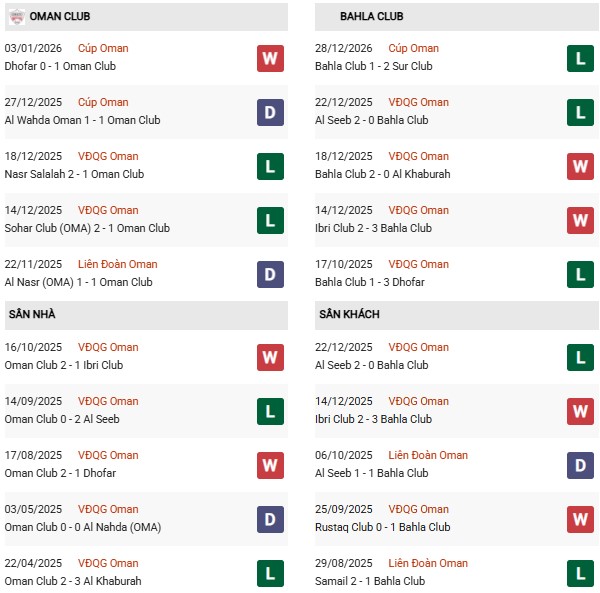This screenshot has height=593, width=600.
Task: Click the W badge for Bahla Club 2-0 Al Khaburah
Action: 580,166
